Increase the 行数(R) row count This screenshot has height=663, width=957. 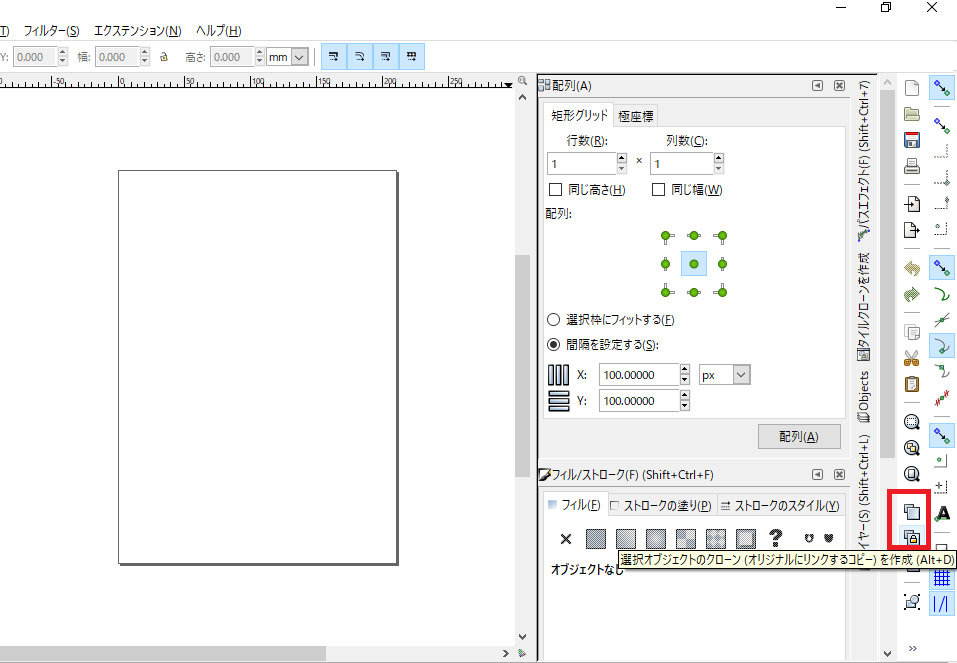[621, 158]
